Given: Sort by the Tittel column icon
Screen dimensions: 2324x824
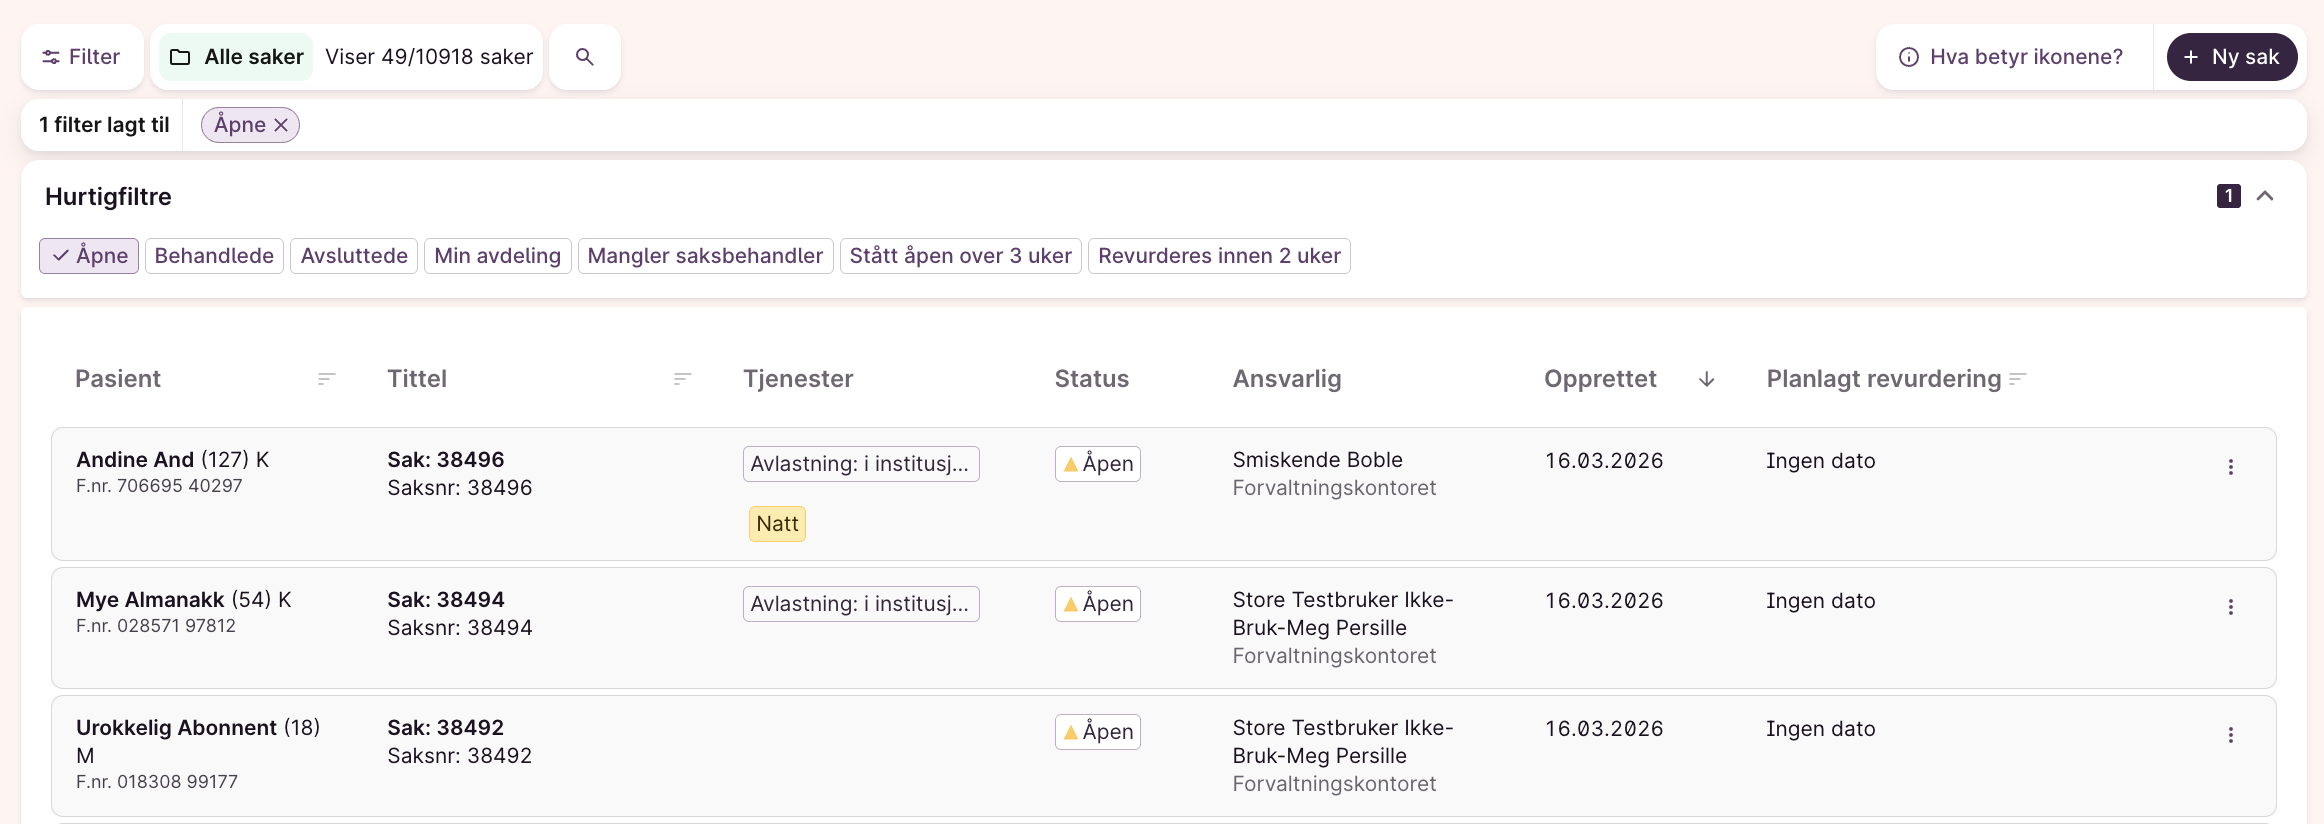Looking at the screenshot, I should (x=682, y=379).
